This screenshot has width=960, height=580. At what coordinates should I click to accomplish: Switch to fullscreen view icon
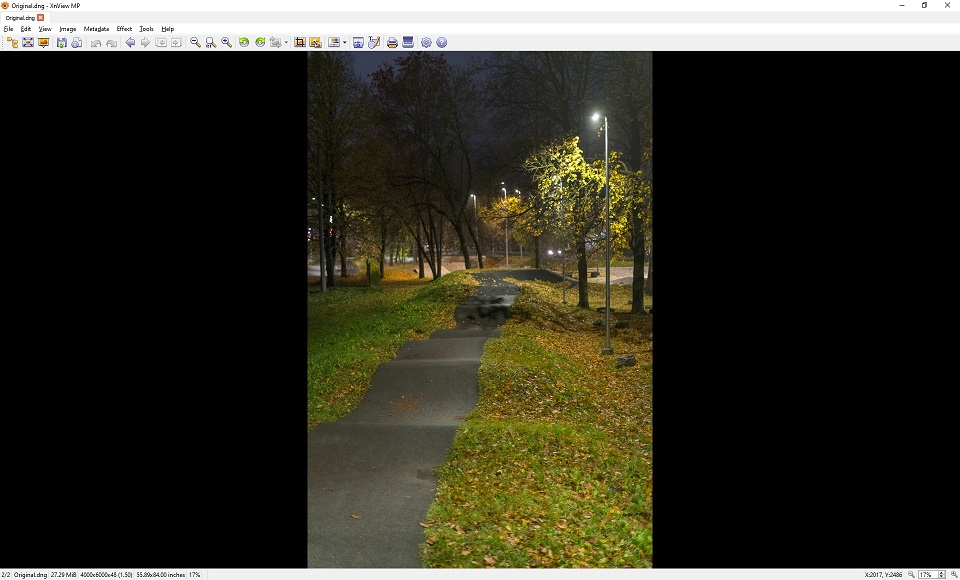[28, 42]
